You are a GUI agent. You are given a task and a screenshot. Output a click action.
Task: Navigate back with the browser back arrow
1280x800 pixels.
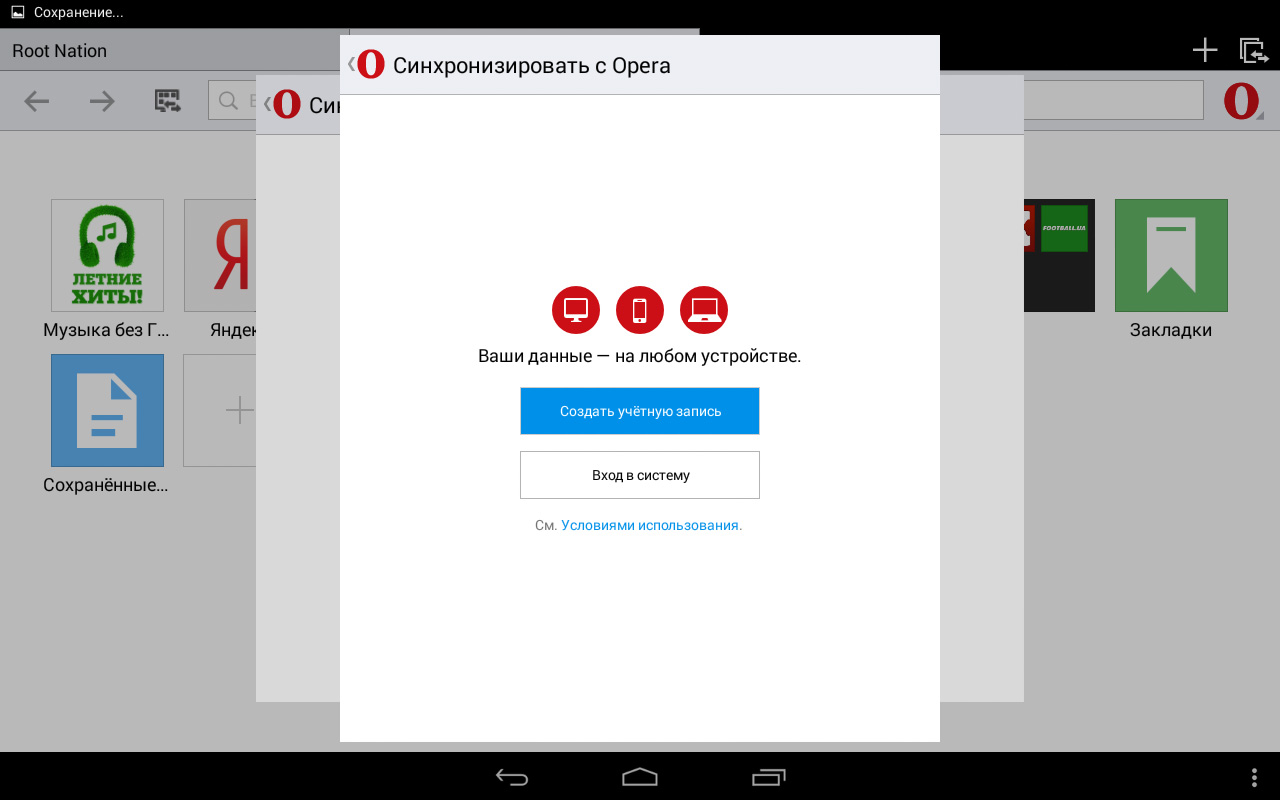pyautogui.click(x=37, y=101)
